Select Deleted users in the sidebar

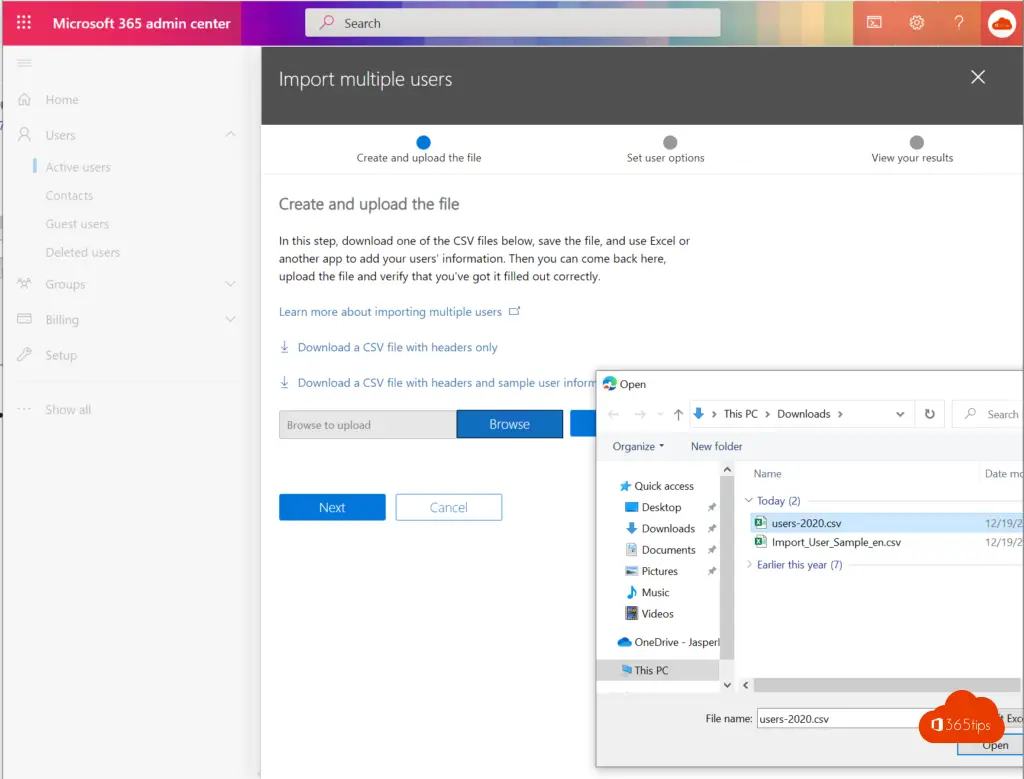[83, 253]
